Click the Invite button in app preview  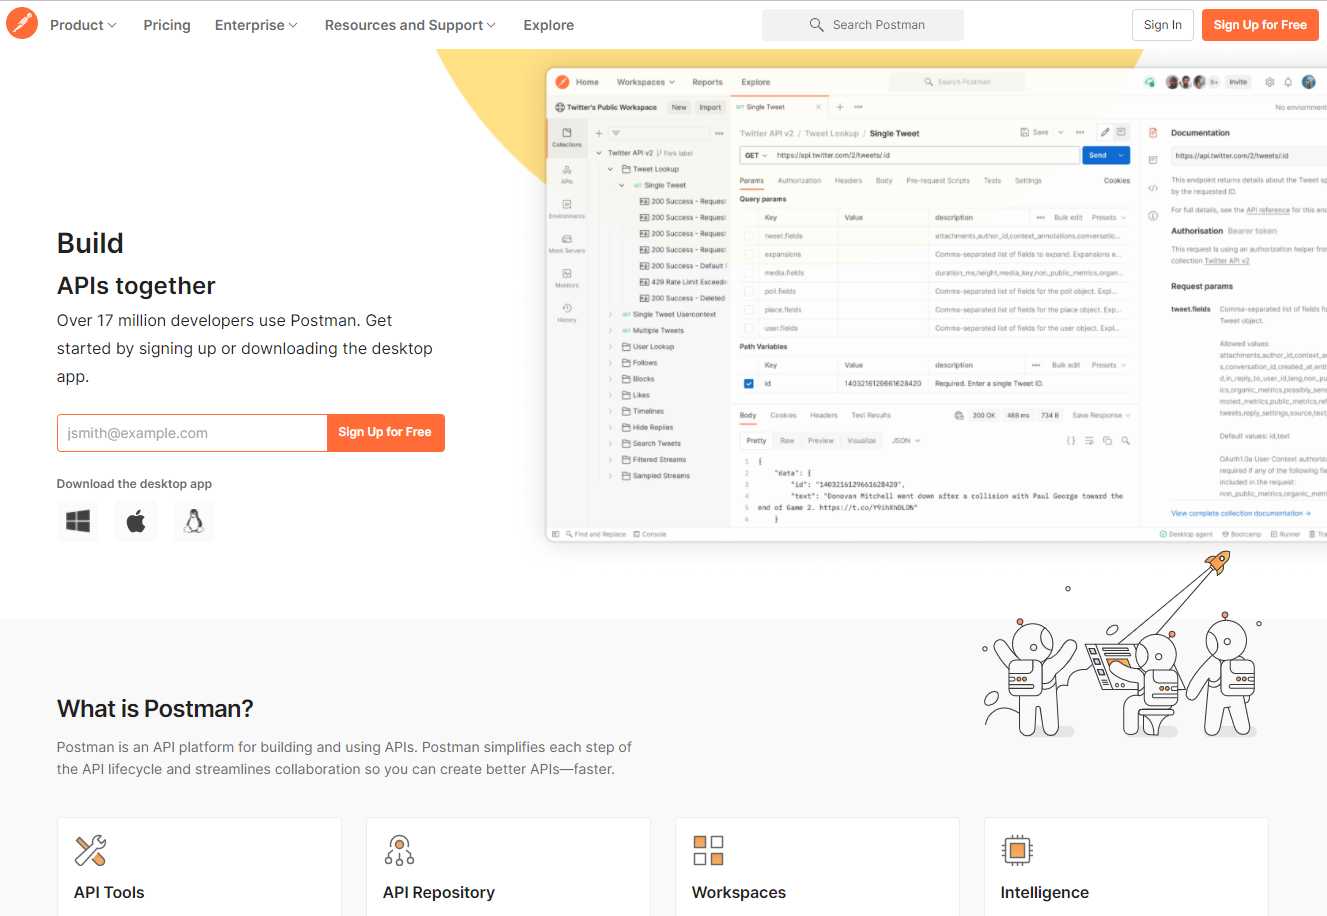(x=1238, y=82)
